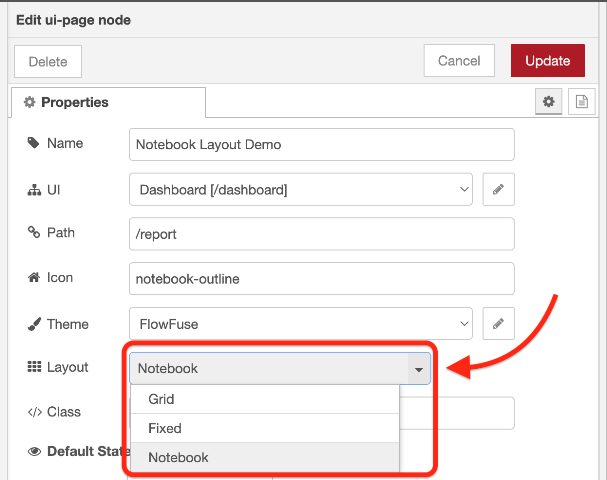
Task: Click the 'Layout' label text
Action: click(68, 367)
